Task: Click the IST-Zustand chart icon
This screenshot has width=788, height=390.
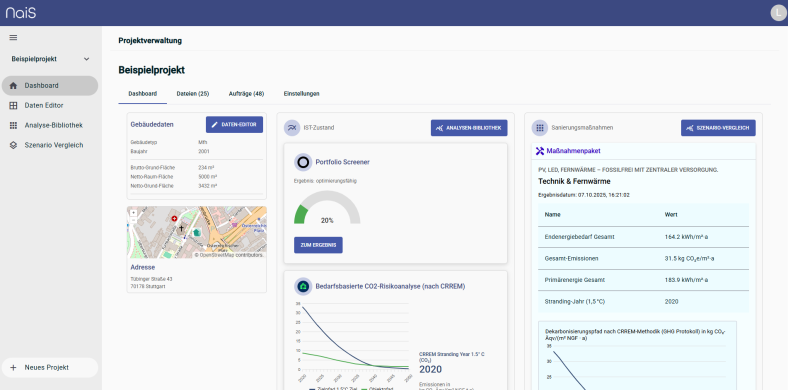Action: pos(291,128)
